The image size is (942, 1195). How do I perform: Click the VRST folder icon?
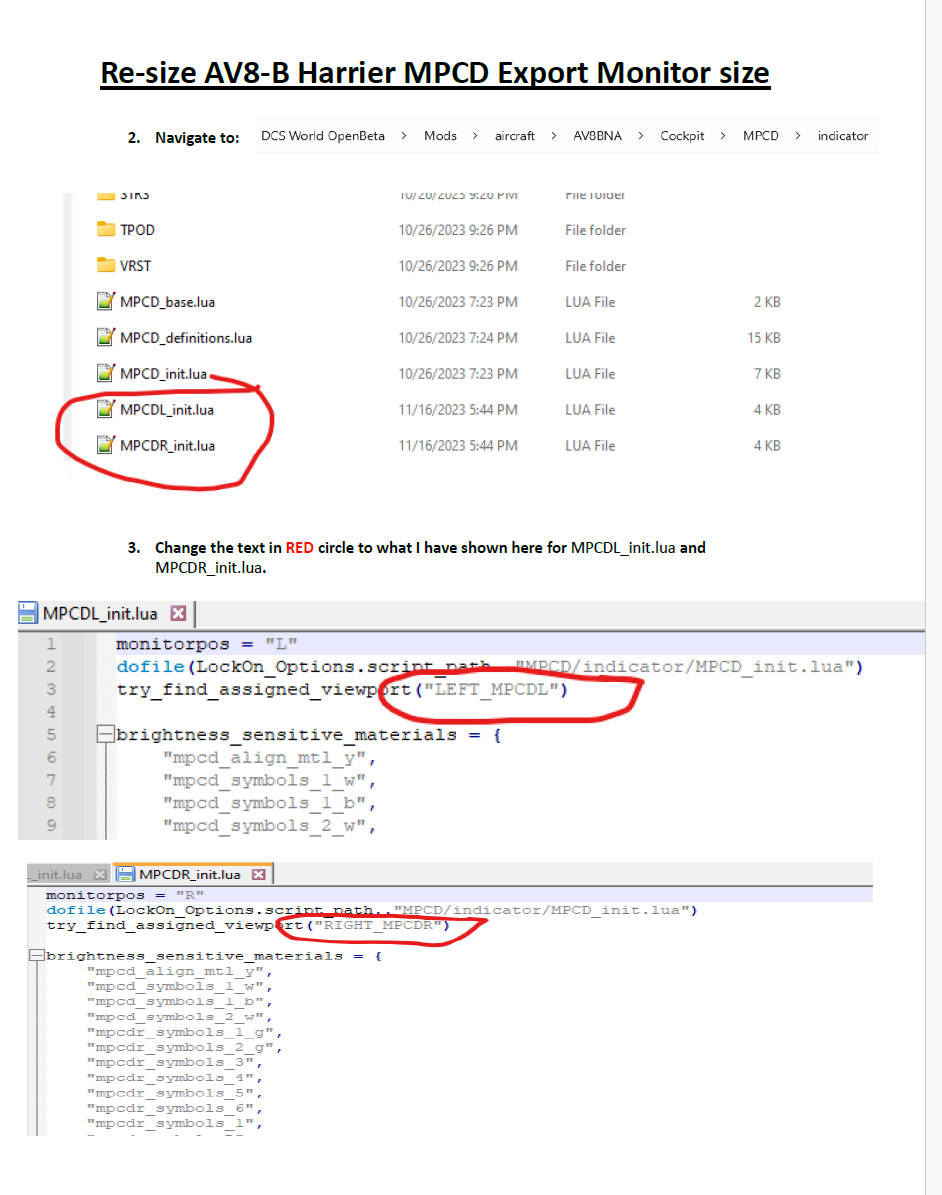[x=106, y=266]
